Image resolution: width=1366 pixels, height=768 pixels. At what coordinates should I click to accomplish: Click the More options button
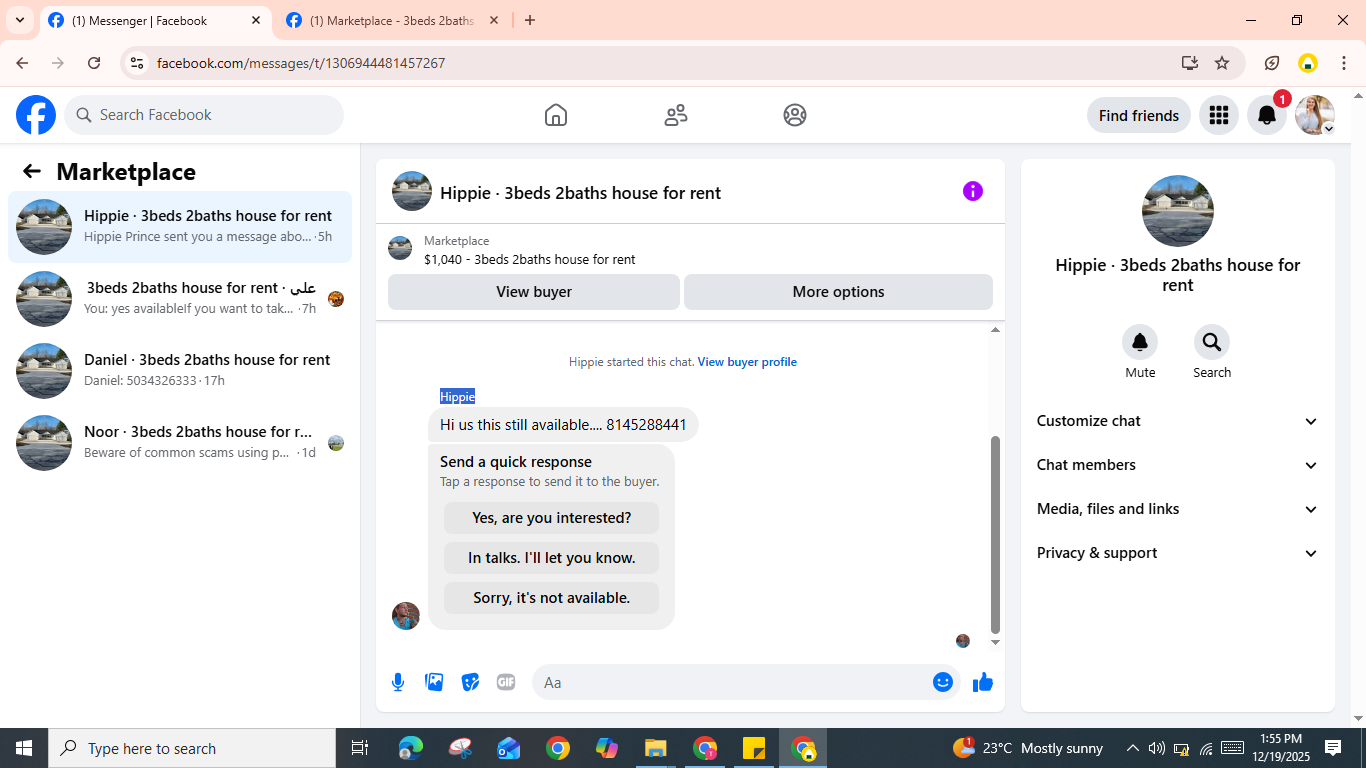tap(838, 292)
